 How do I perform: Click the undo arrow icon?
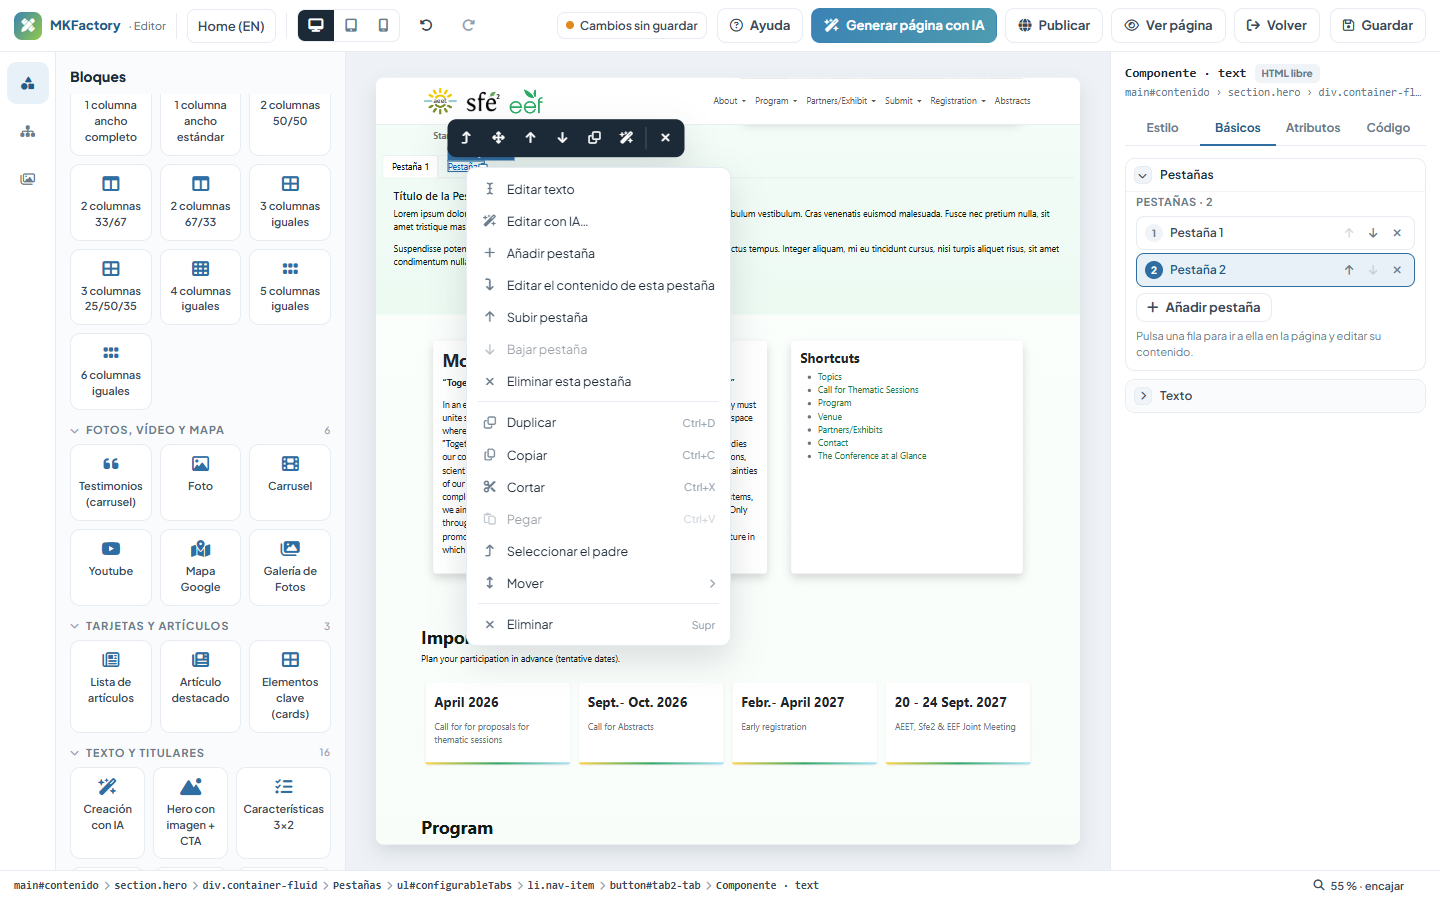tap(426, 25)
